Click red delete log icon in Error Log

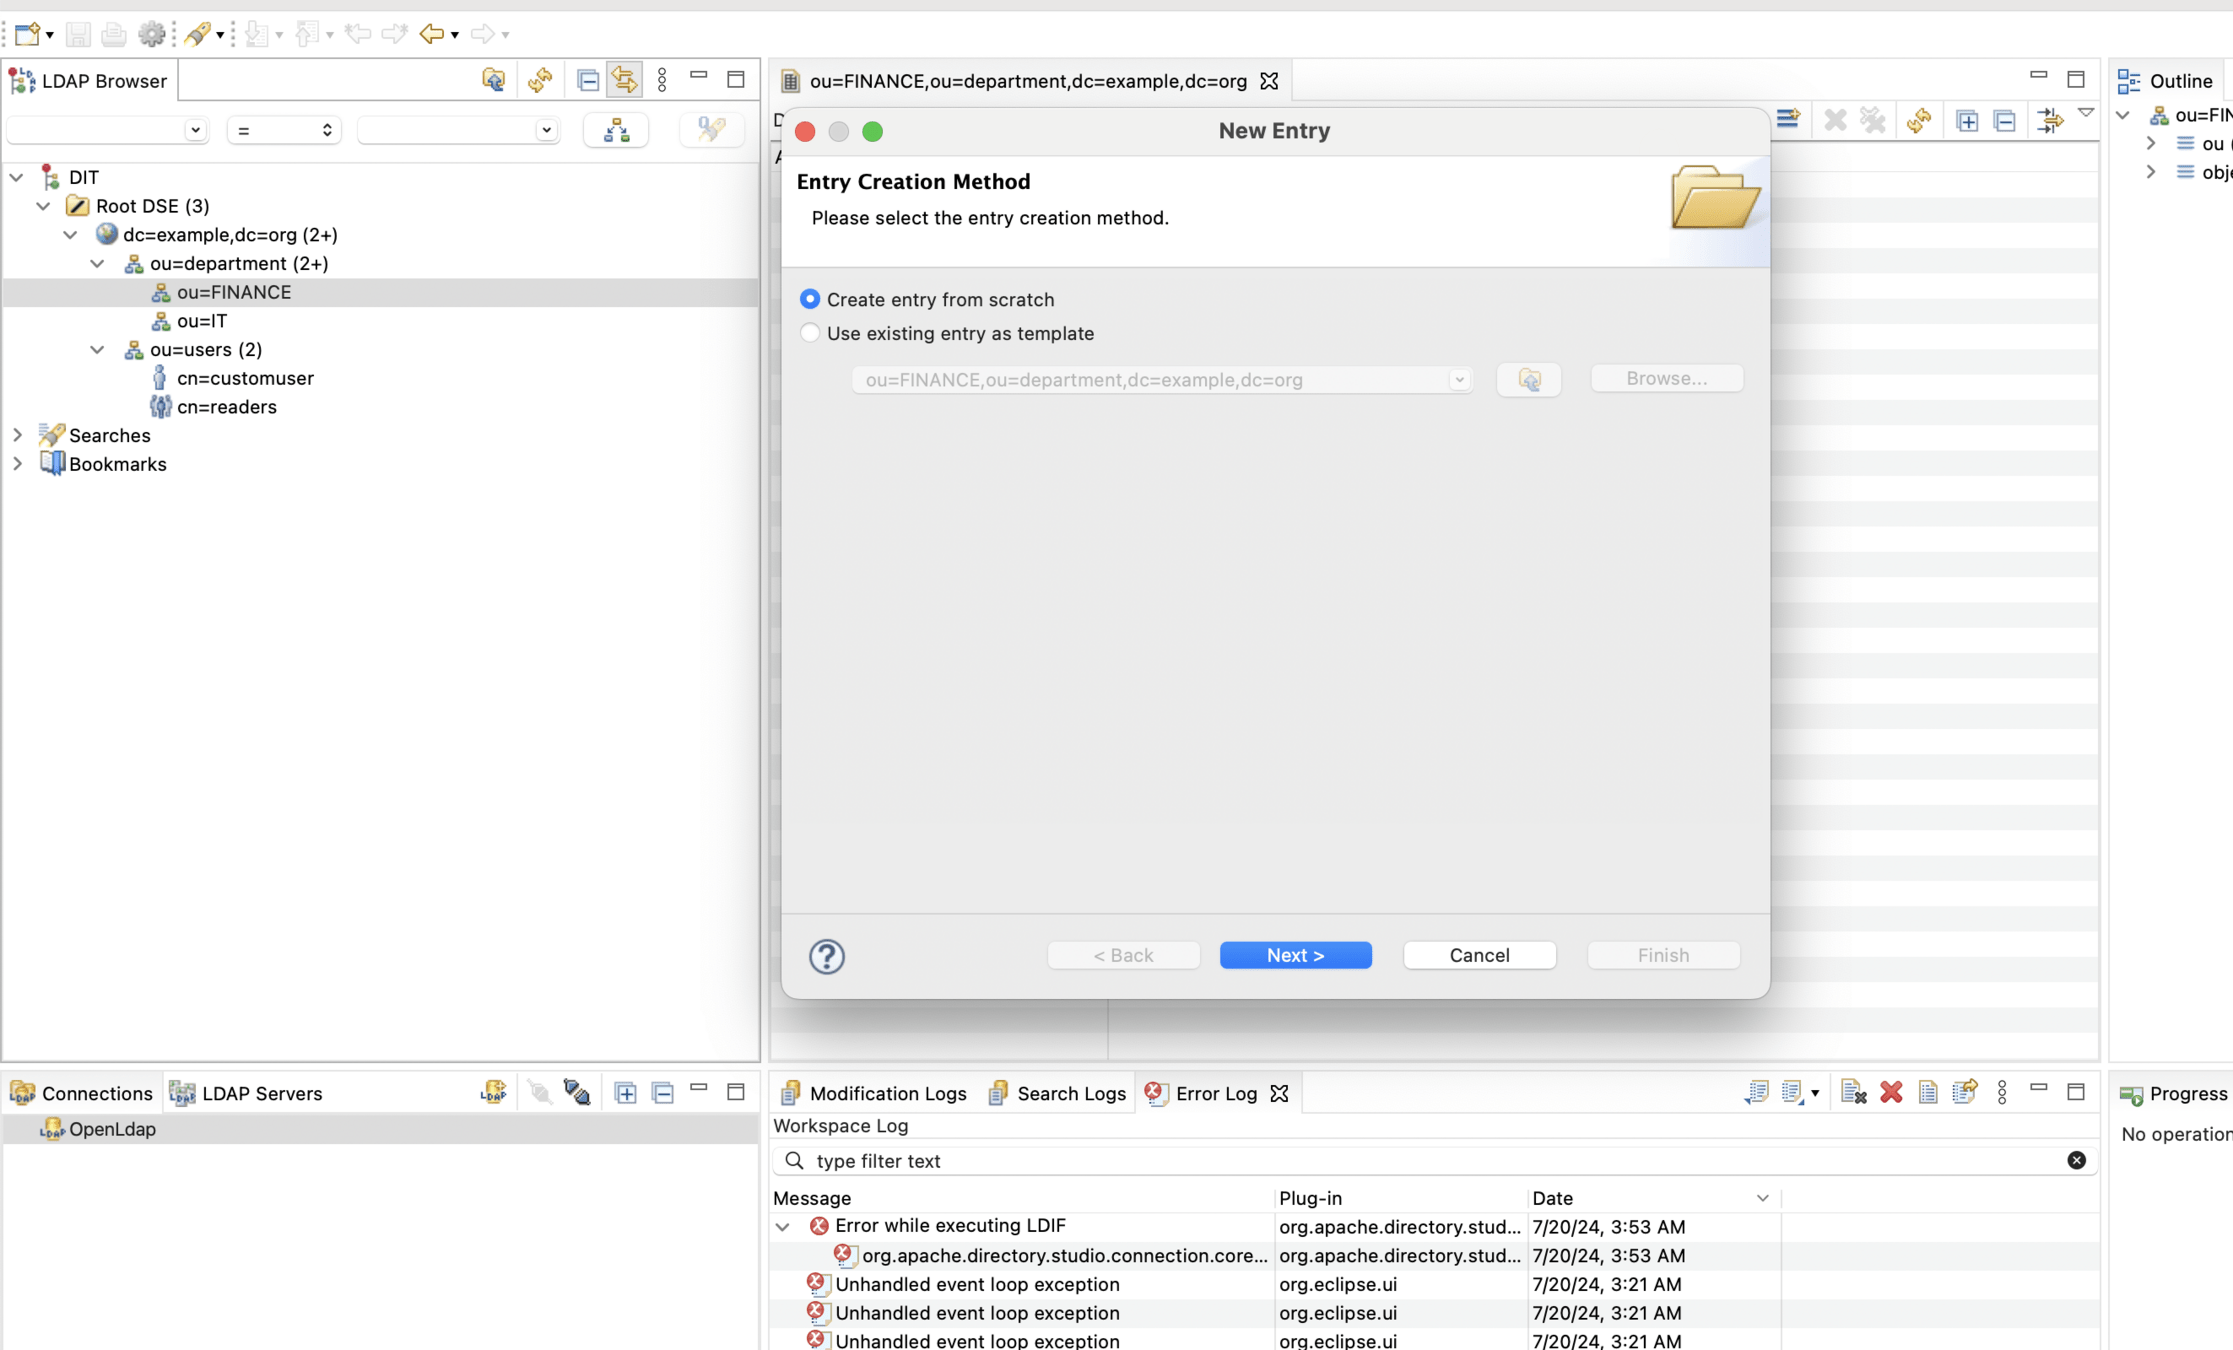(1890, 1092)
